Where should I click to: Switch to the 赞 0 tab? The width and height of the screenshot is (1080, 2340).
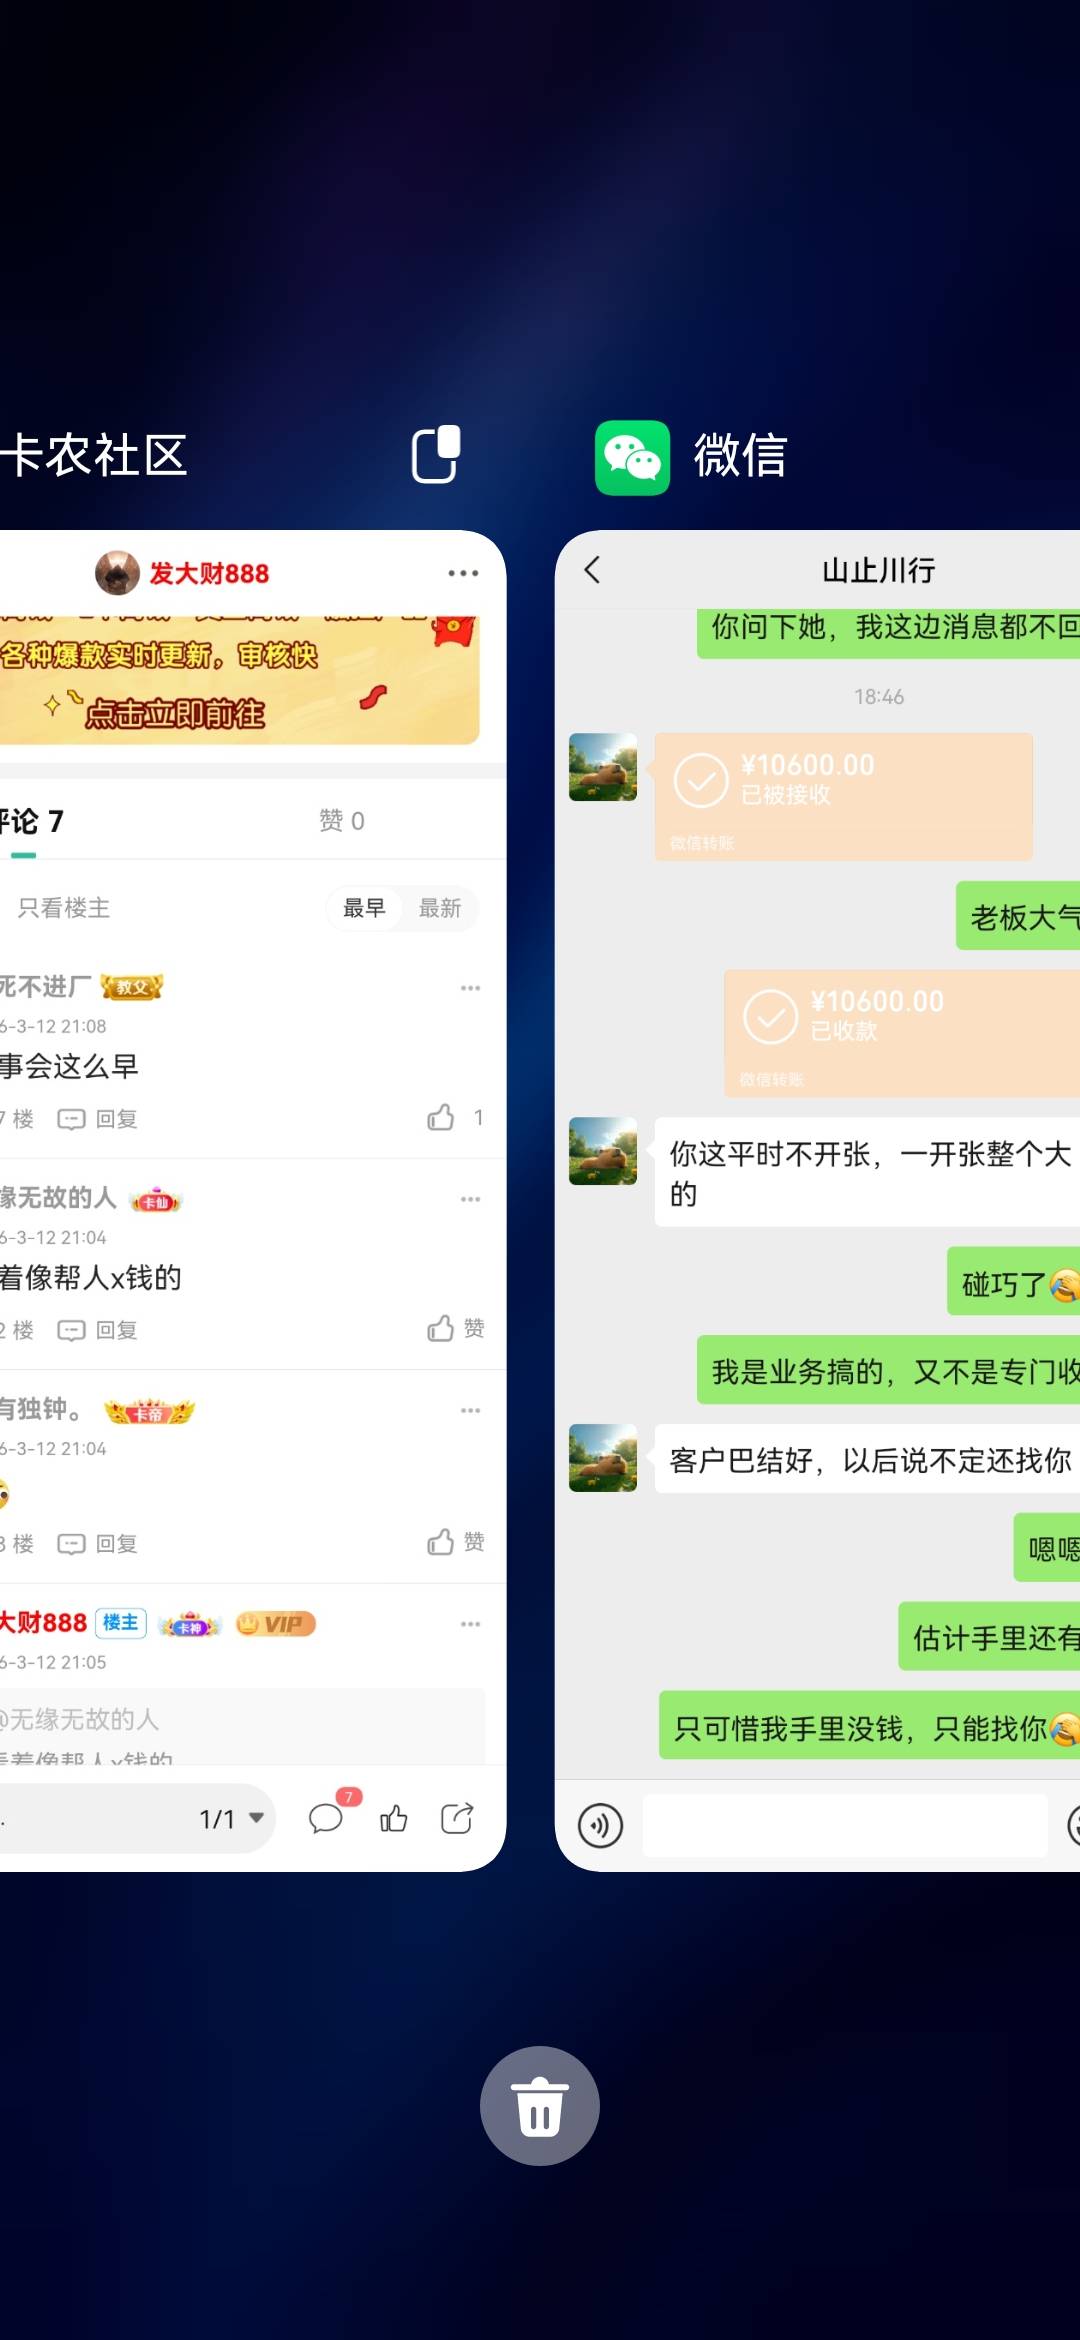tap(341, 821)
